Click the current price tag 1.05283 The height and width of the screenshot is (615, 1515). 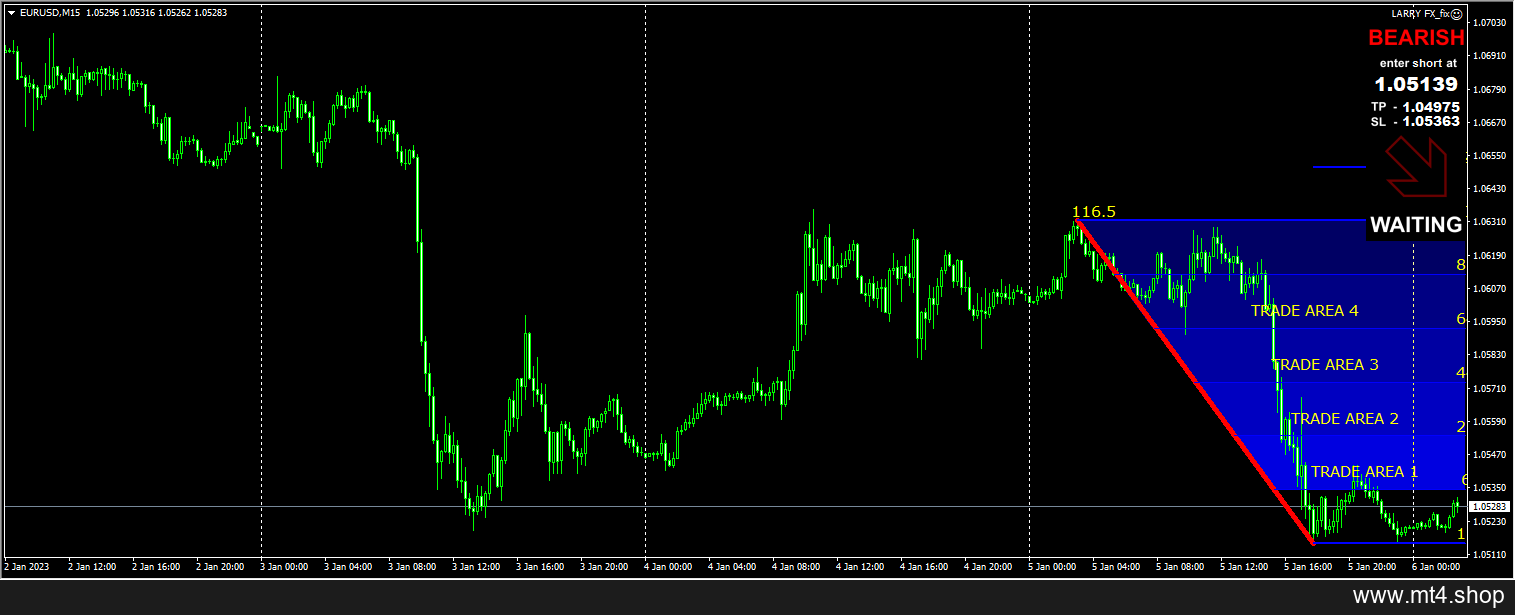click(1489, 507)
